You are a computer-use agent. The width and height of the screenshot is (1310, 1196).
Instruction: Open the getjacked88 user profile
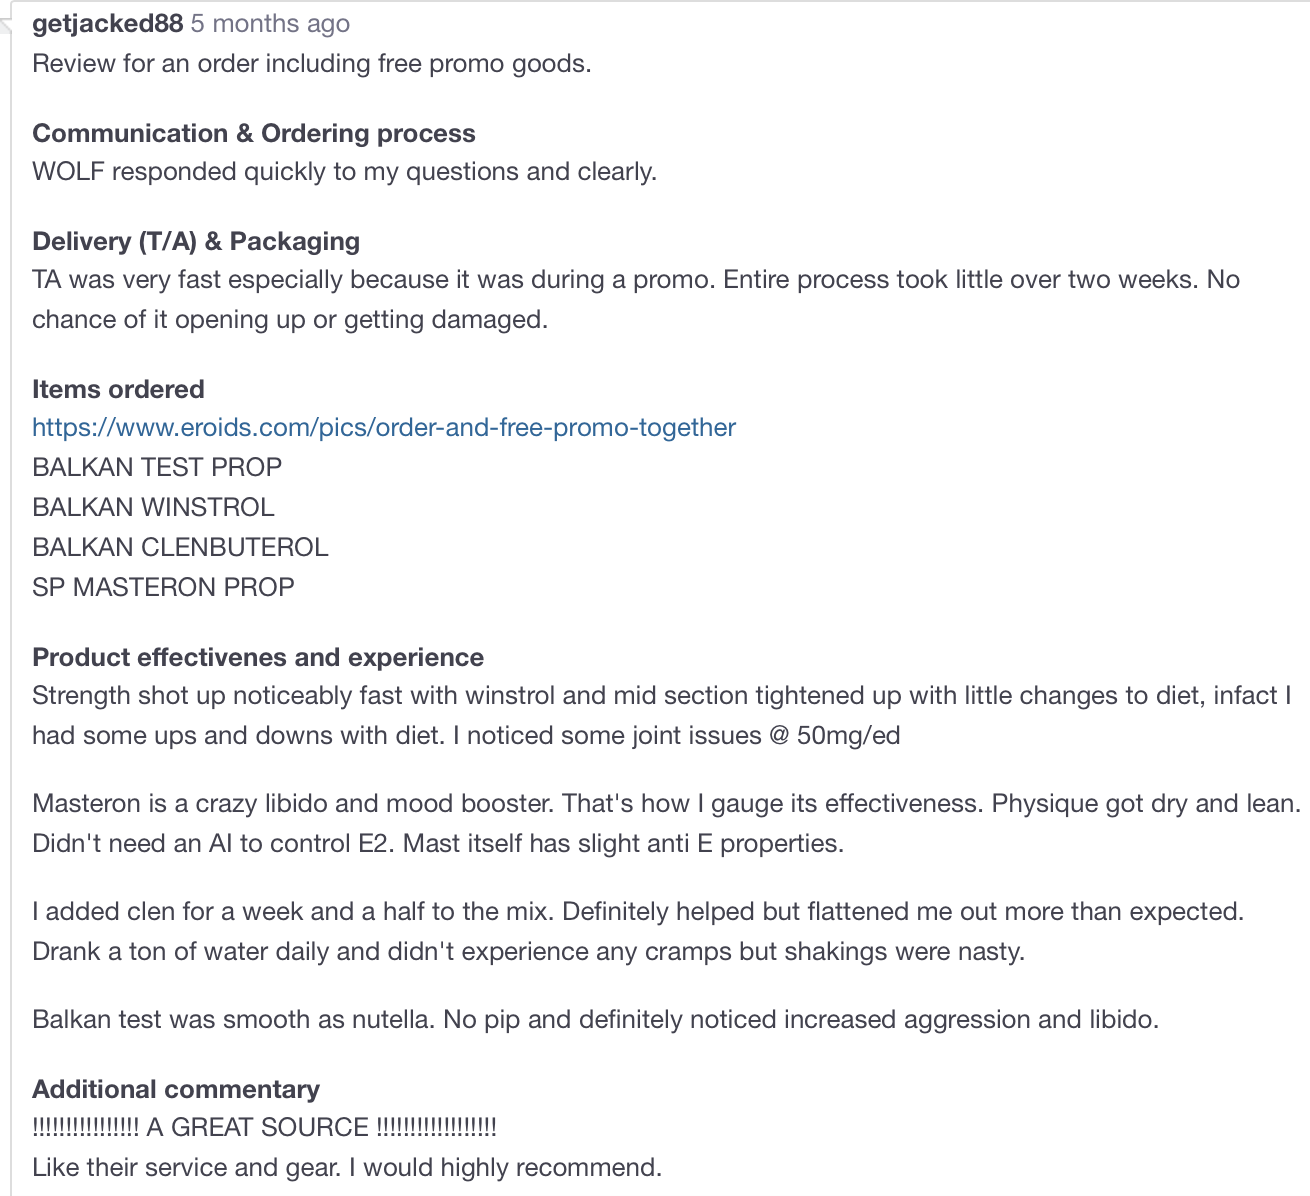tap(107, 24)
